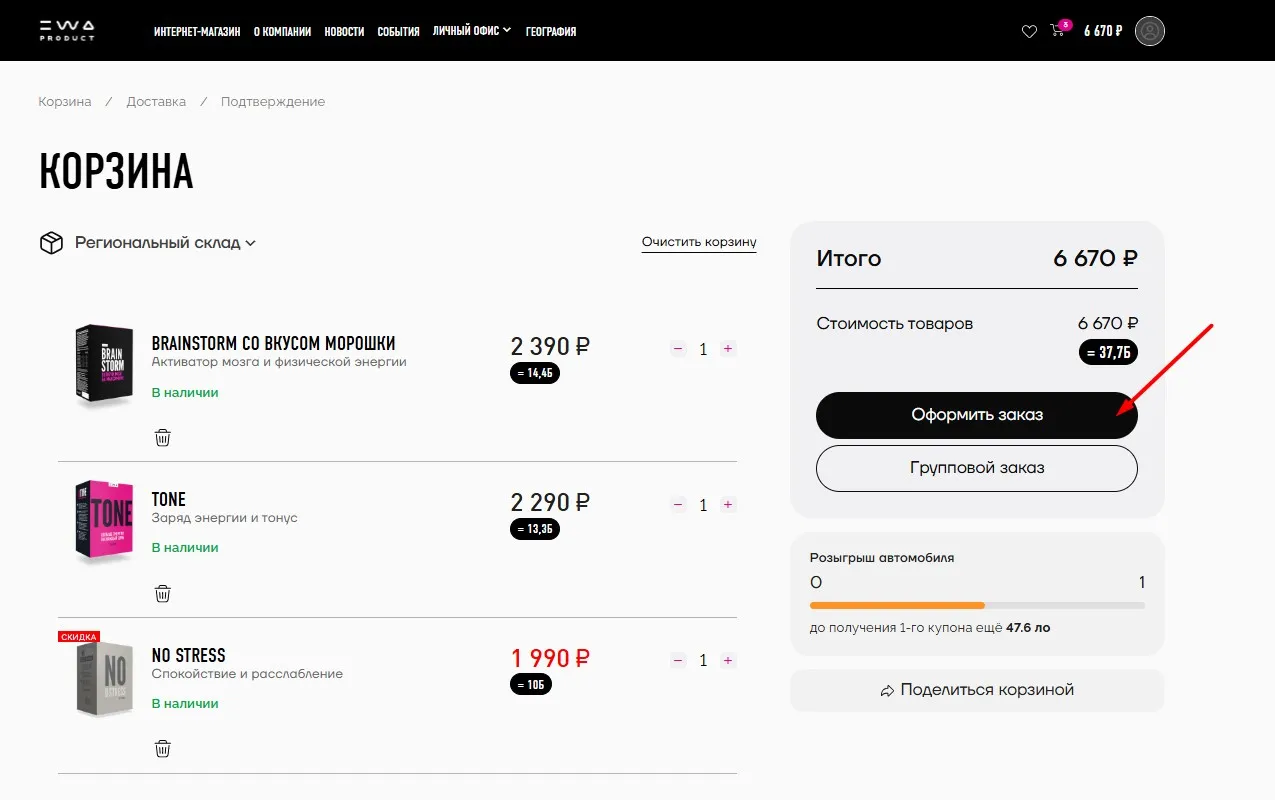
Task: Open the shopping cart icon in header
Action: 1058,31
